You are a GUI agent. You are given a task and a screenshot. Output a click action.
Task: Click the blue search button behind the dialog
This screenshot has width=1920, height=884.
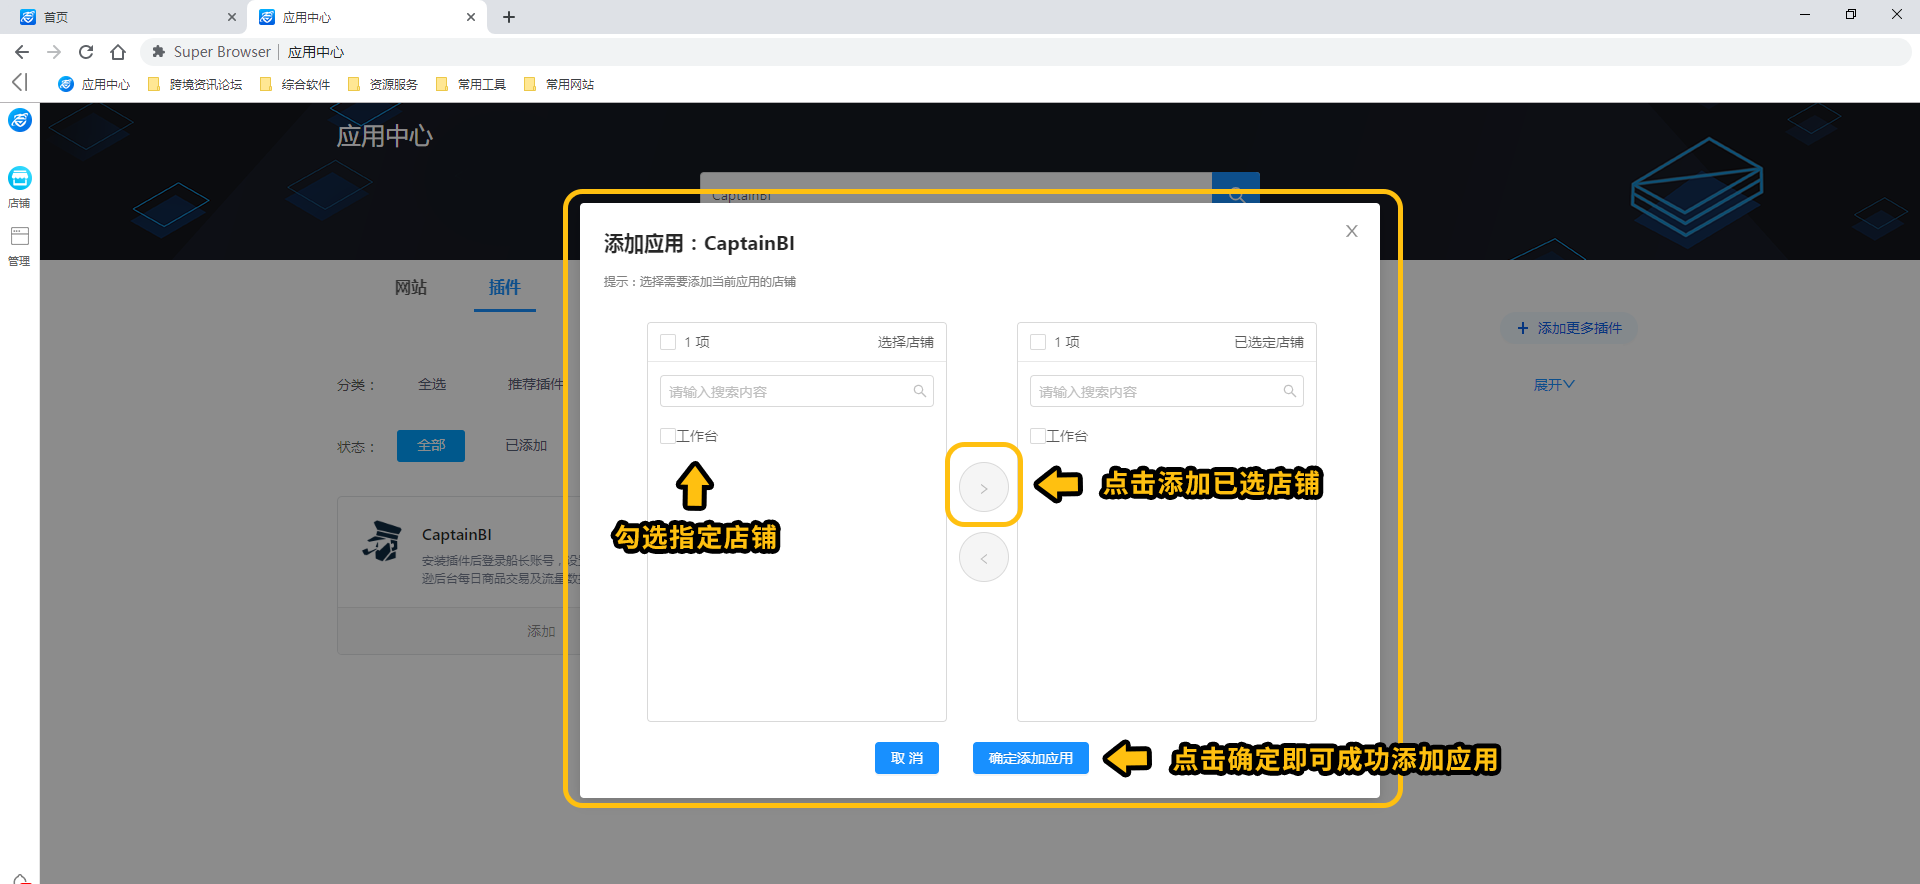click(1236, 188)
